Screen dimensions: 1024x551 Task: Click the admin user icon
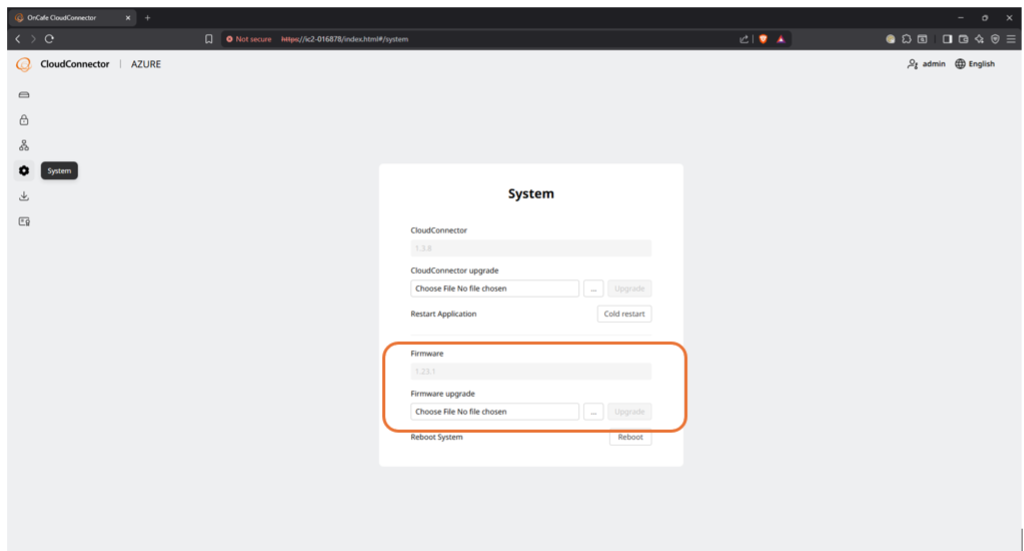(912, 64)
